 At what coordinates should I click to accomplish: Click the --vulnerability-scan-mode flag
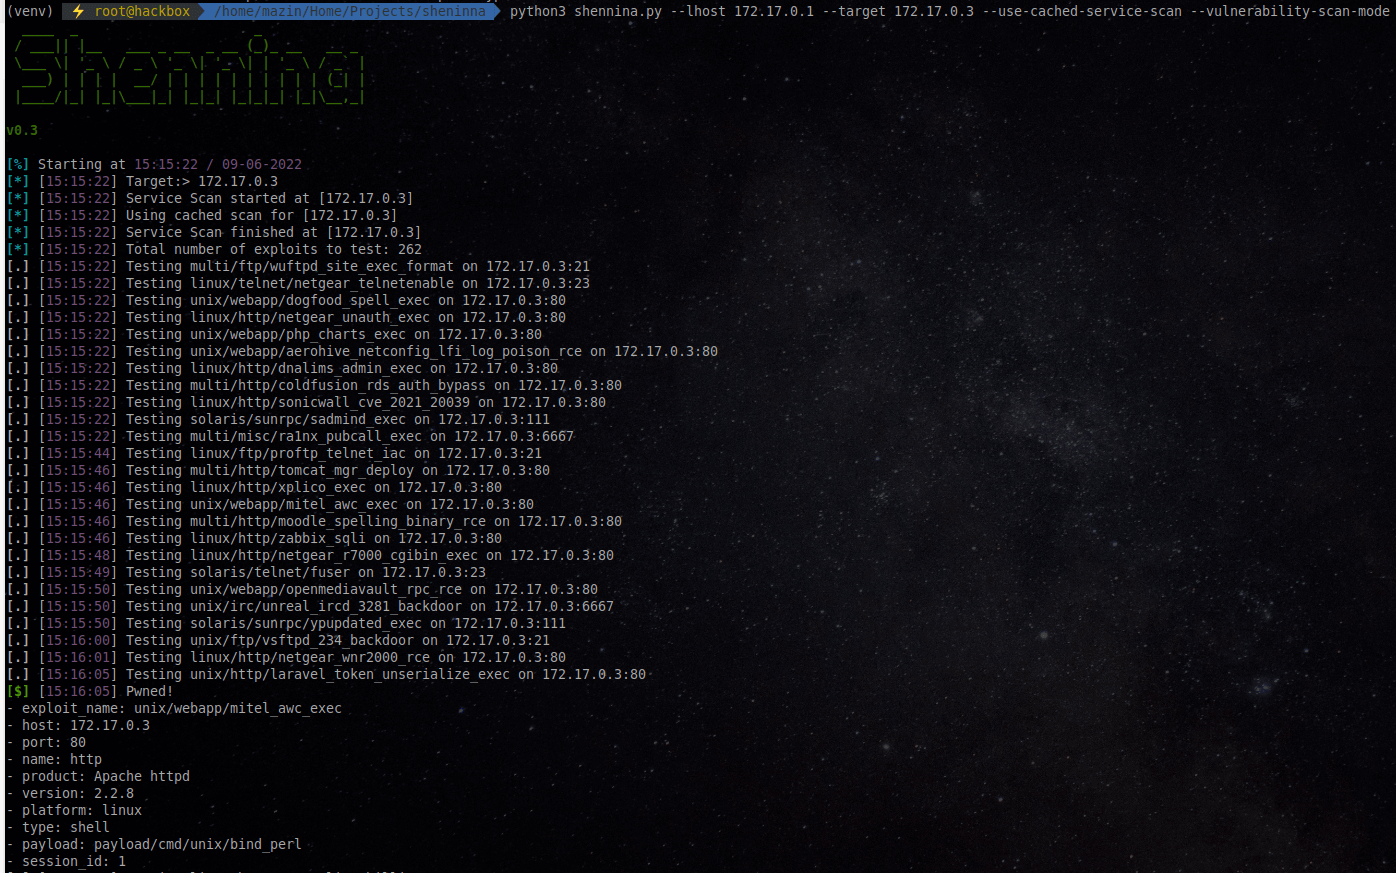click(x=1290, y=11)
